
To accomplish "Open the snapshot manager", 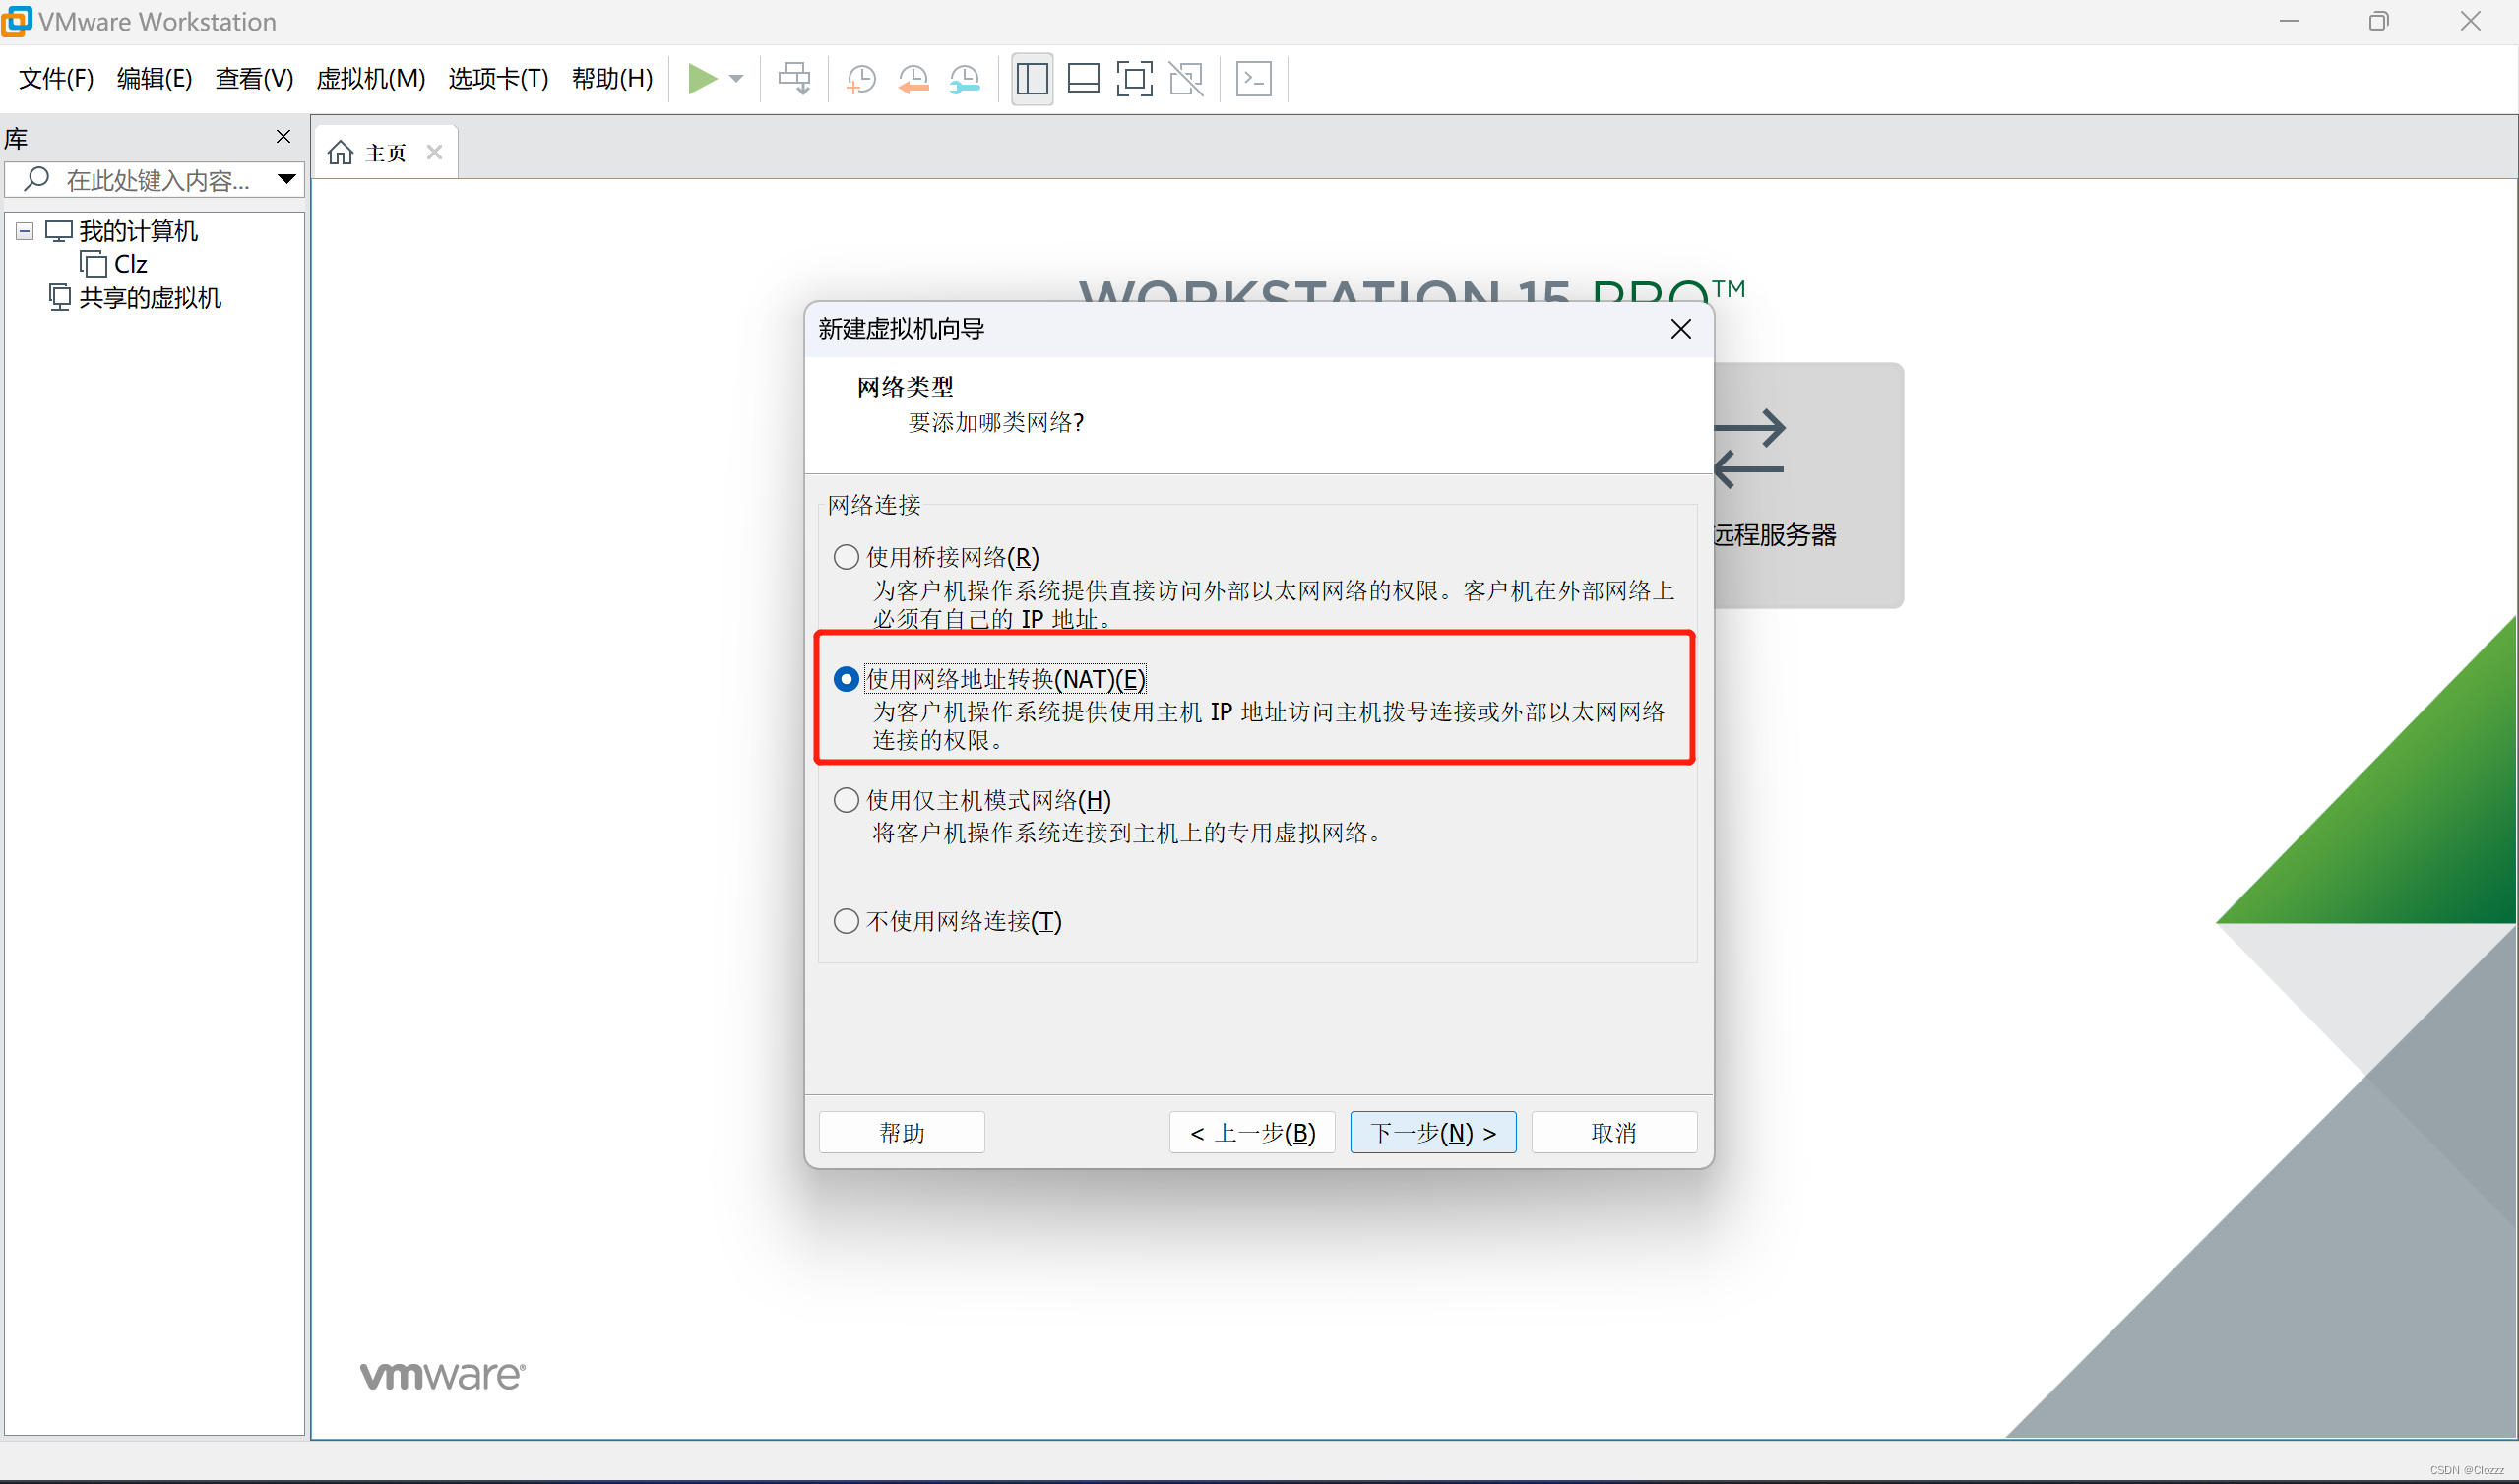I will (x=964, y=79).
